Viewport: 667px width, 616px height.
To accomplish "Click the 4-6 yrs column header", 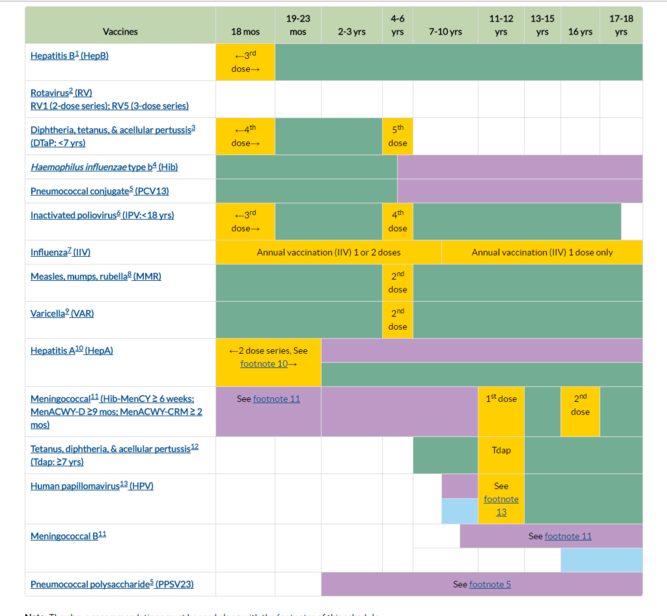I will (x=398, y=25).
